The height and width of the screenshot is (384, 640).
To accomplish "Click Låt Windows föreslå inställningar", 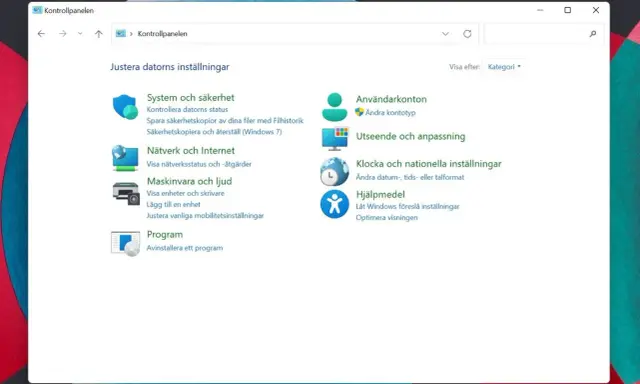I will (x=407, y=206).
